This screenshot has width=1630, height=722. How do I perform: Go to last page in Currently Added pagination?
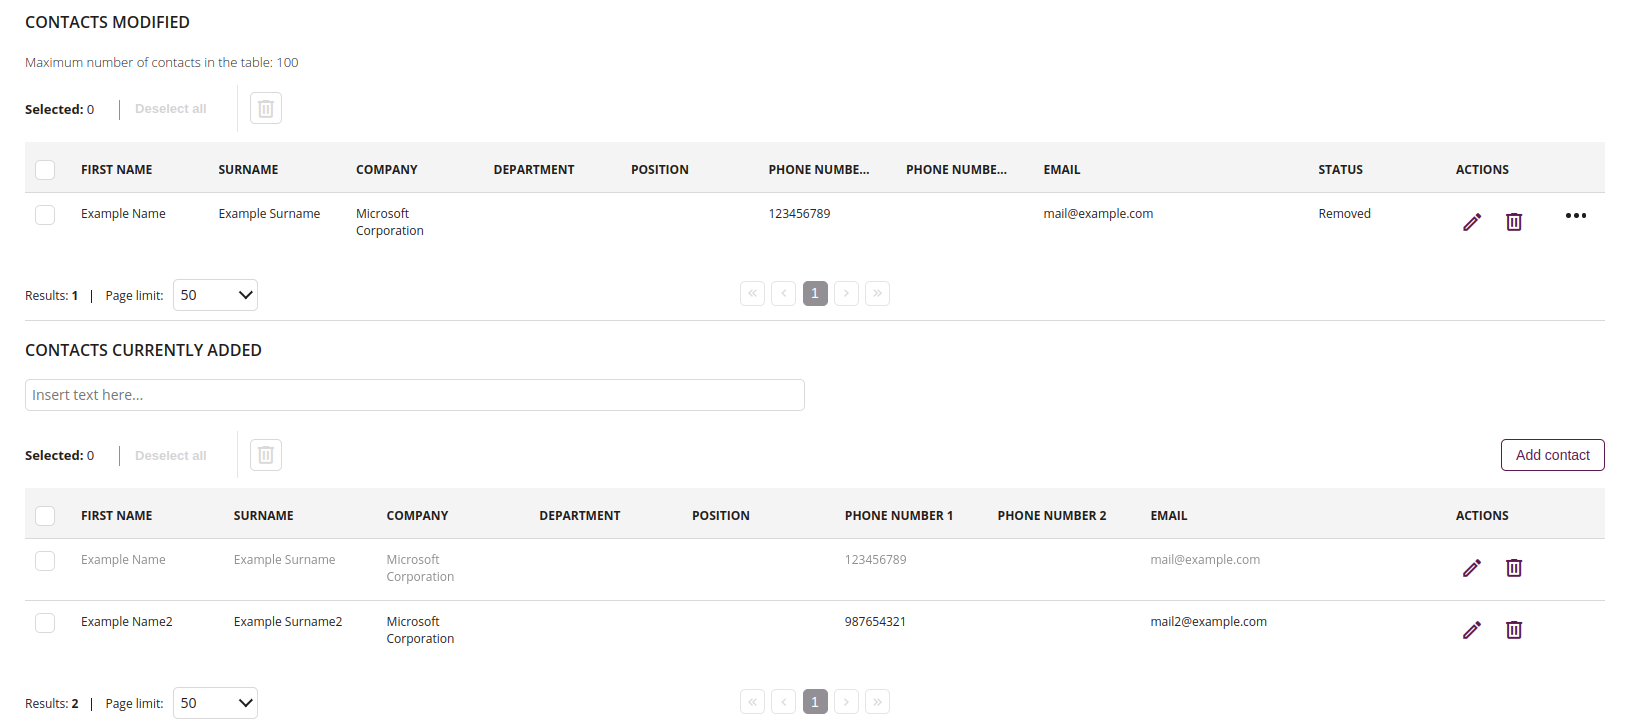click(x=877, y=701)
